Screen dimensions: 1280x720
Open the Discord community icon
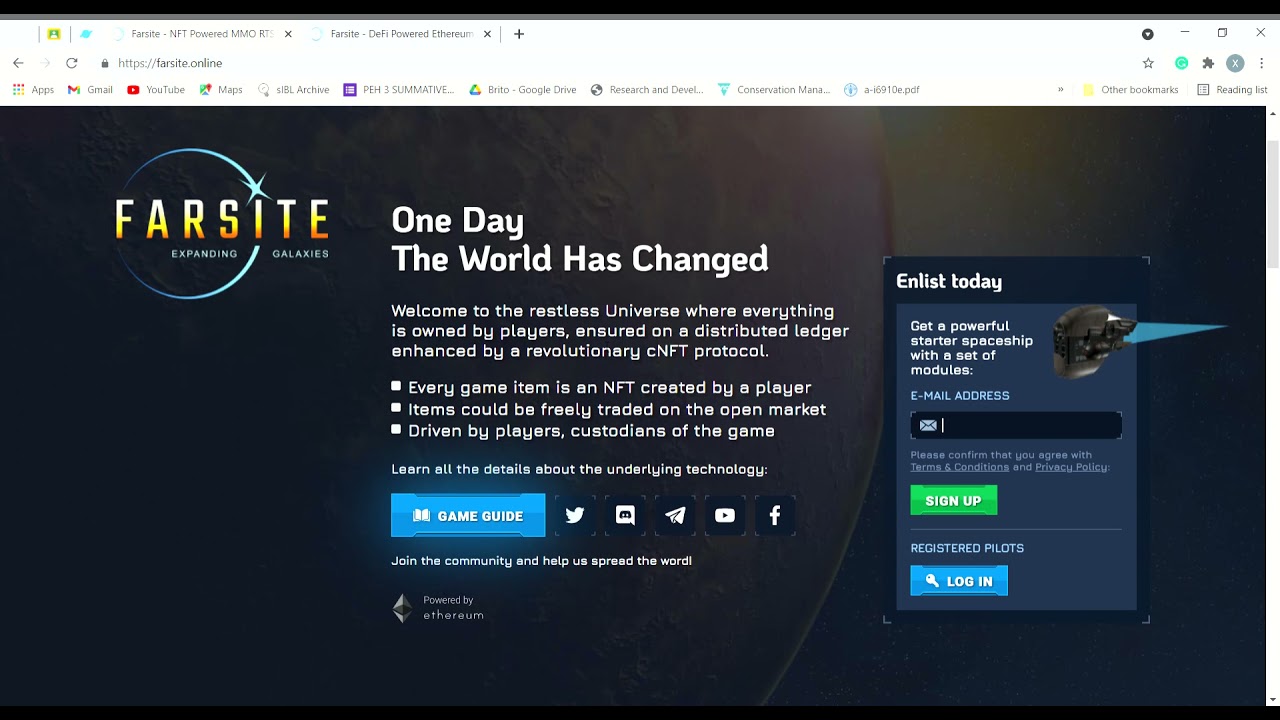pos(625,516)
